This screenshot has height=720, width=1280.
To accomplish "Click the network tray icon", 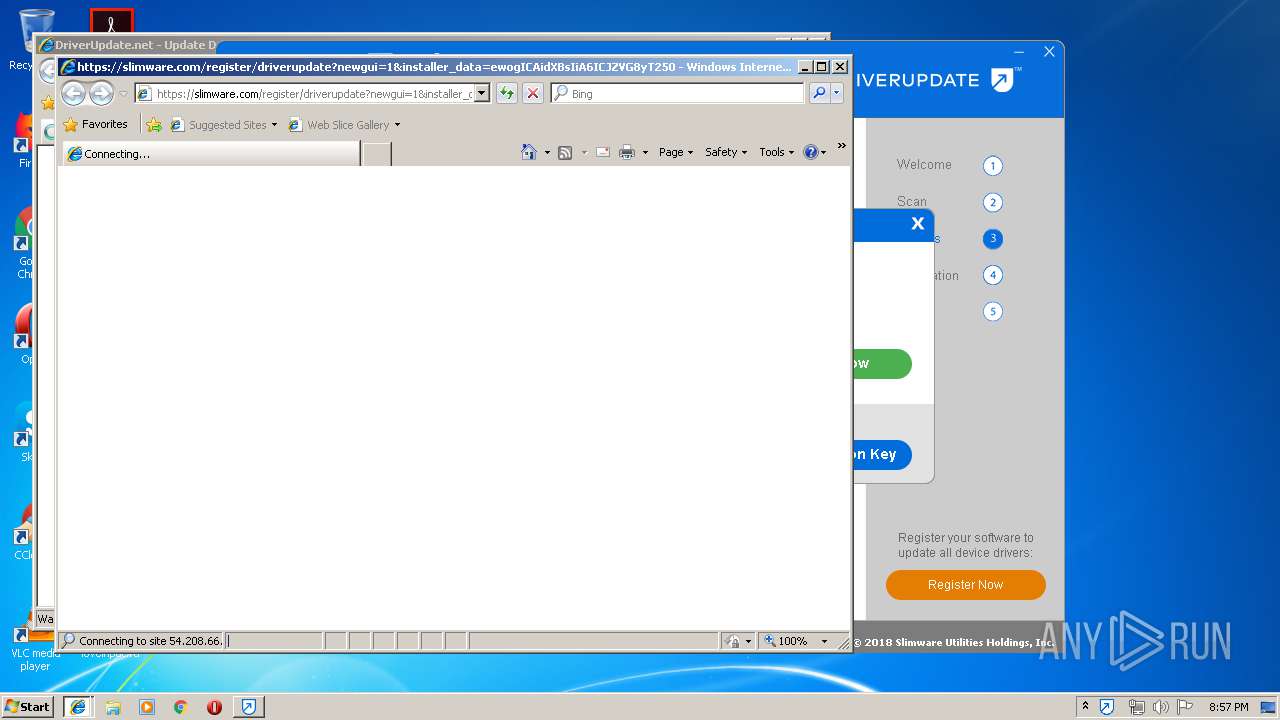I will coord(1136,707).
